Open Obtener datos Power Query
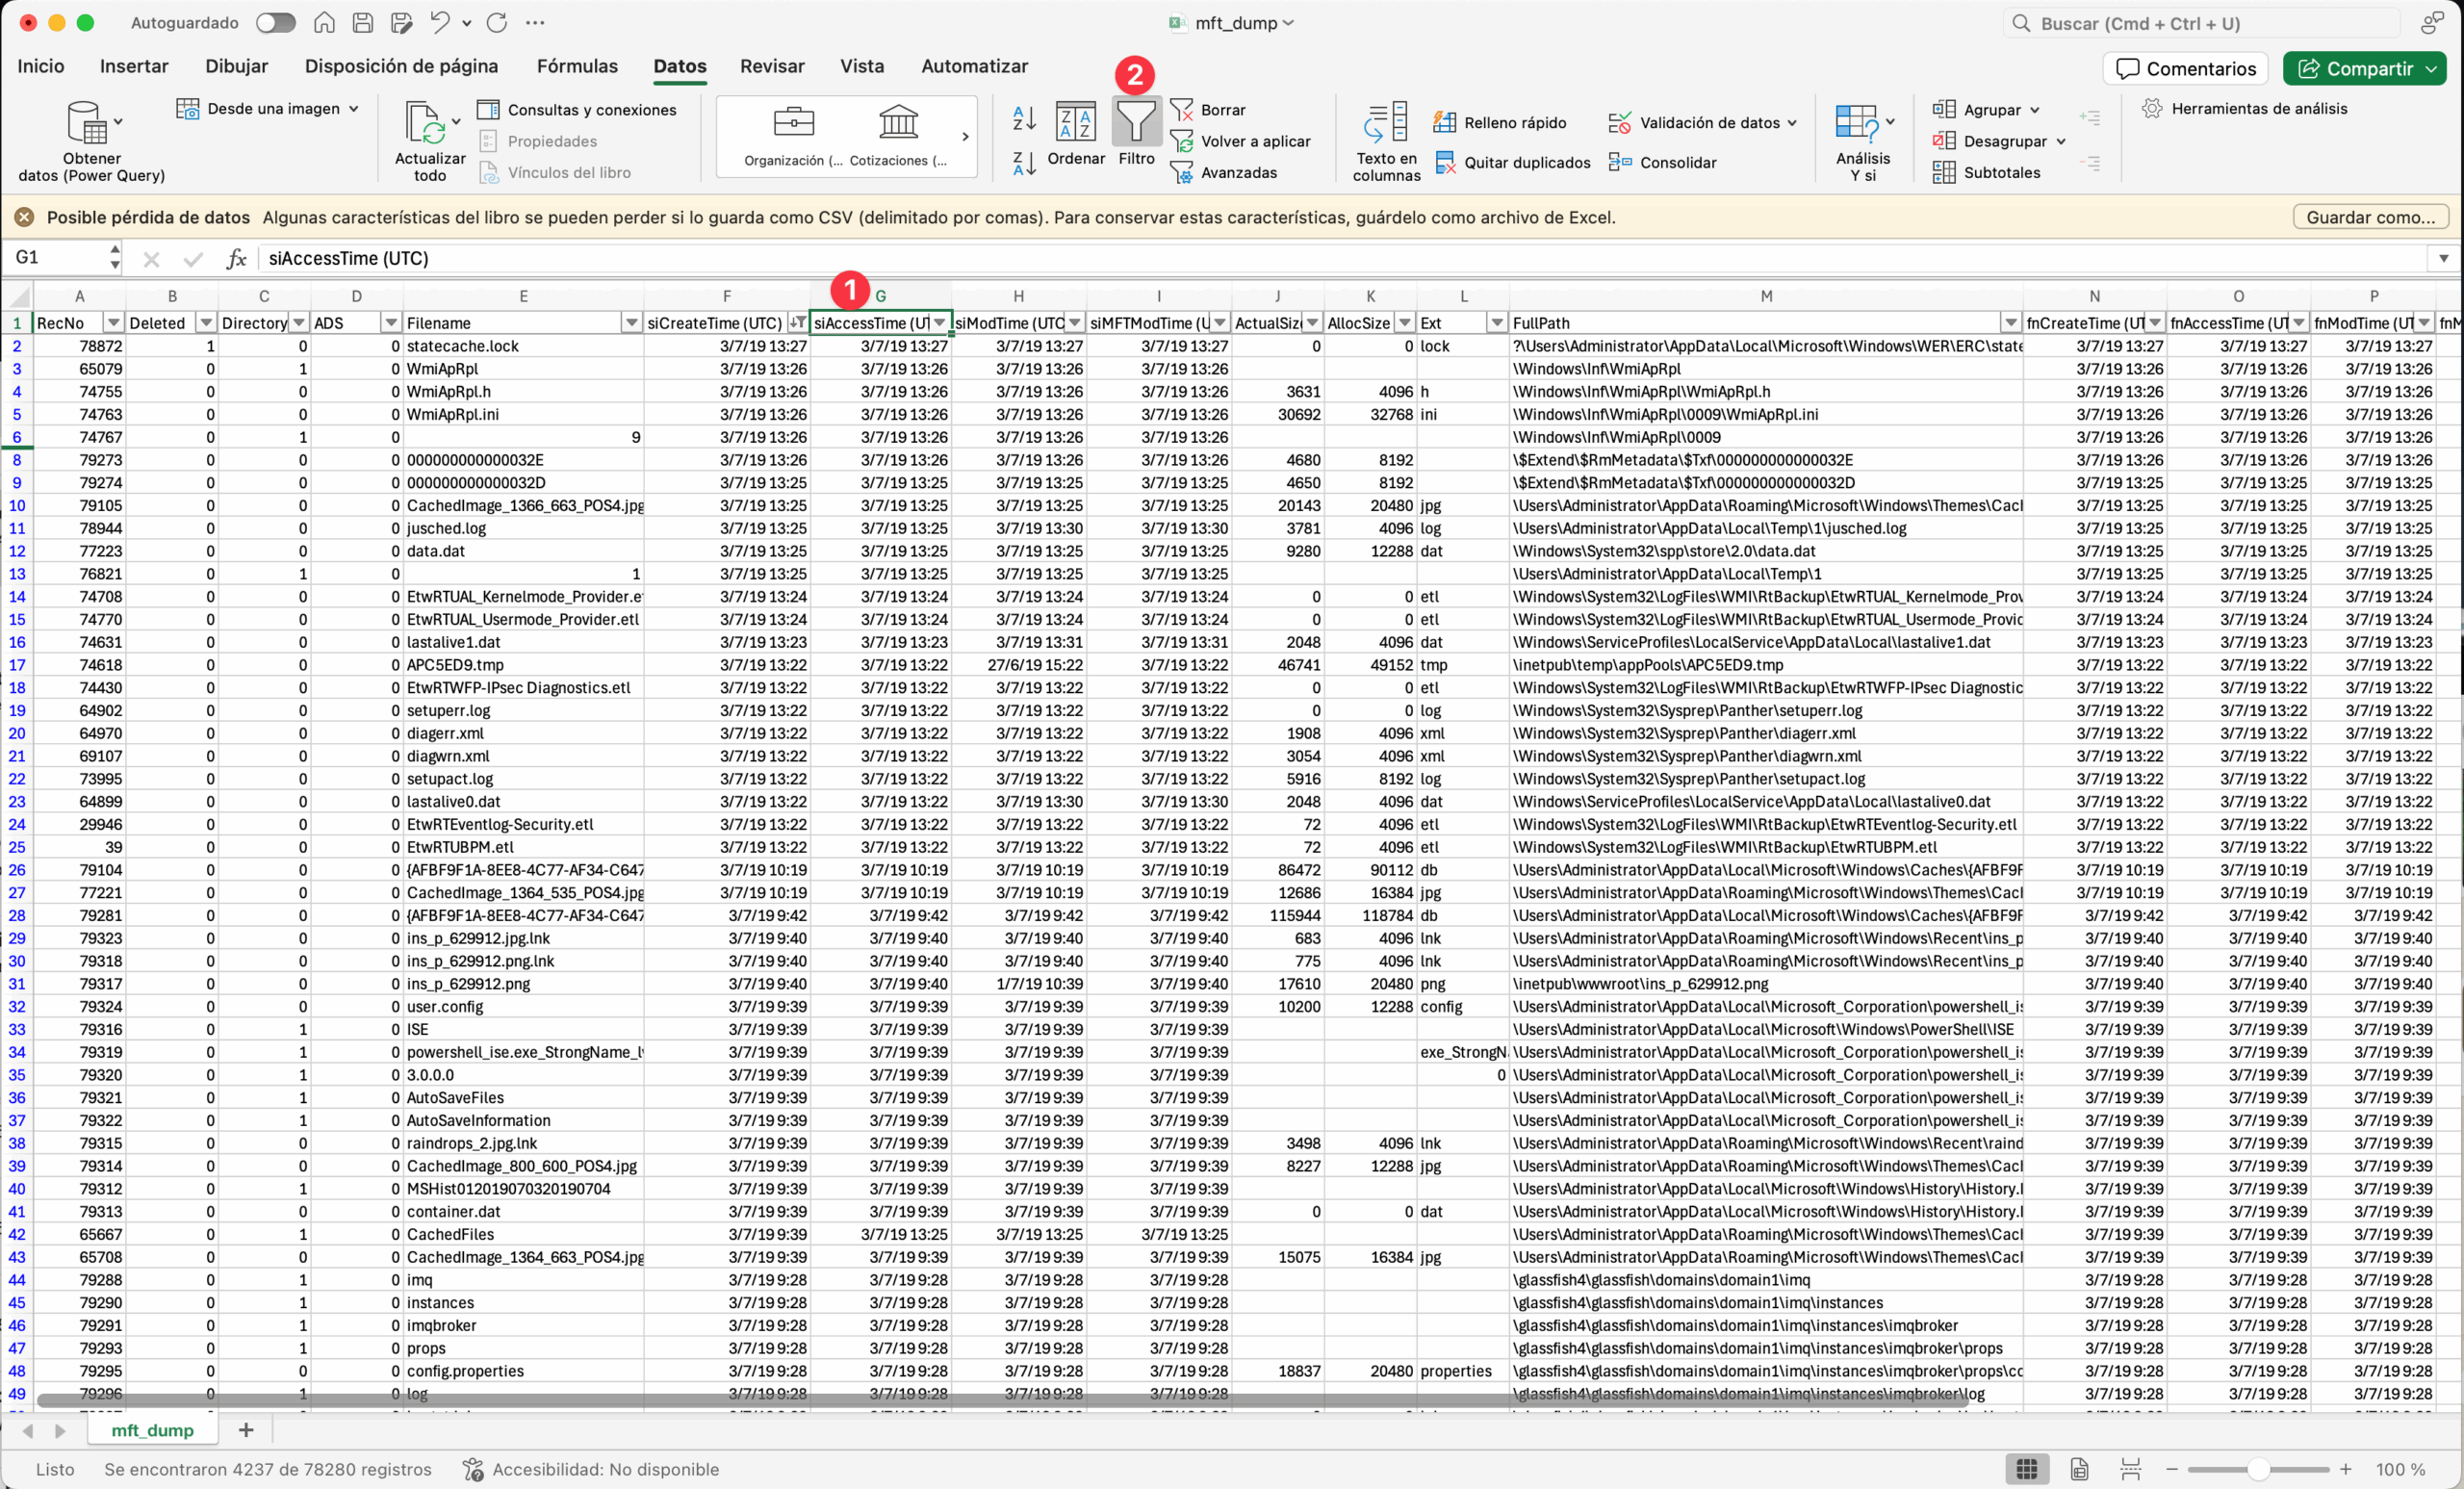2464x1489 pixels. tap(91, 141)
